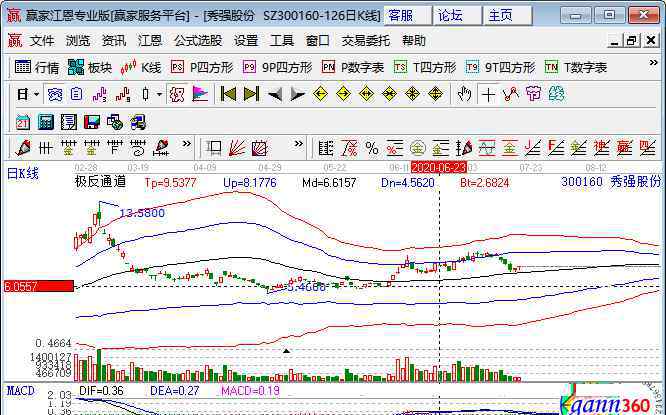Image resolution: width=666 pixels, height=415 pixels.
Task: Click the yellow diamond right-arrow icon
Action: 343,94
